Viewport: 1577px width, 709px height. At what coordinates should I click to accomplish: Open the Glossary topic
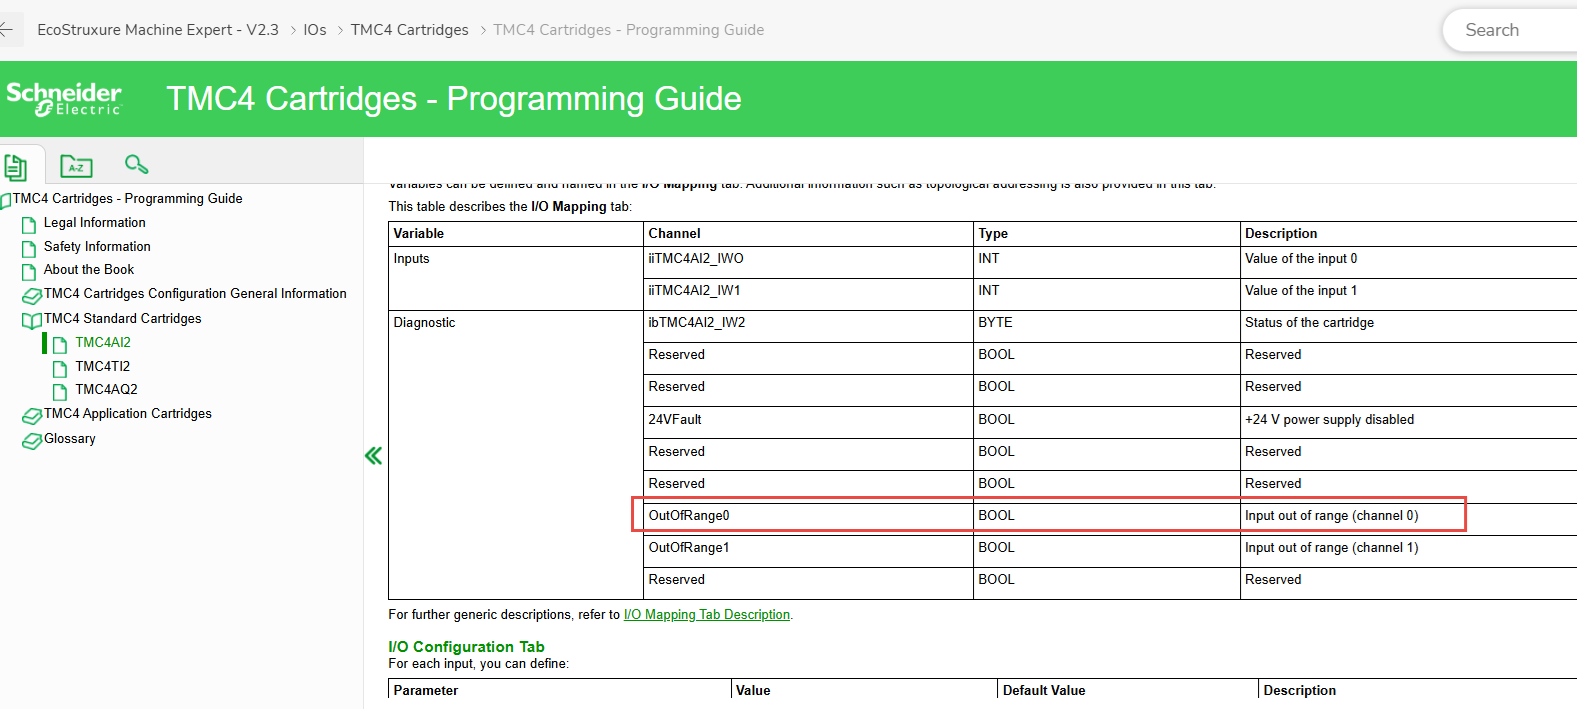coord(70,439)
